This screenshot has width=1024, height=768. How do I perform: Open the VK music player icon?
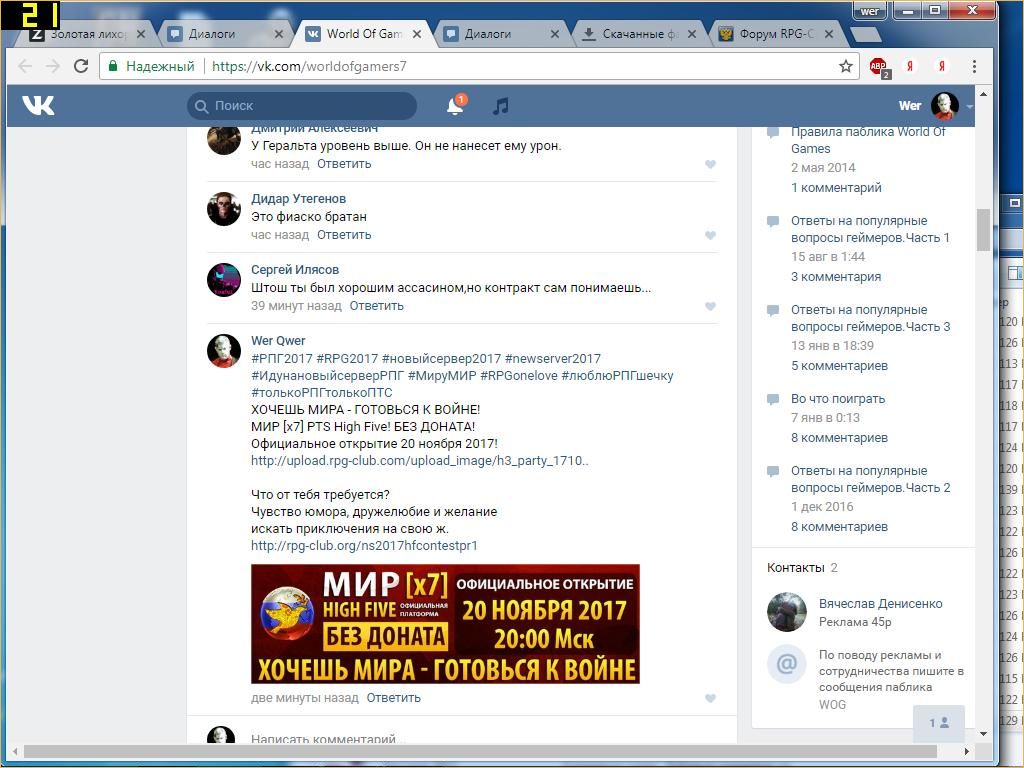[x=500, y=106]
